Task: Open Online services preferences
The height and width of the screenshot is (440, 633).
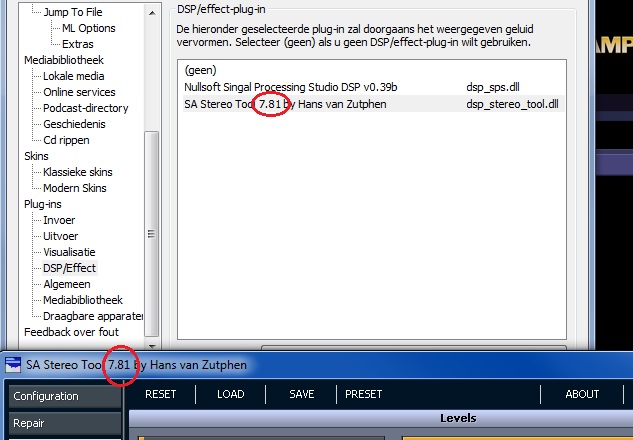Action: [x=79, y=92]
